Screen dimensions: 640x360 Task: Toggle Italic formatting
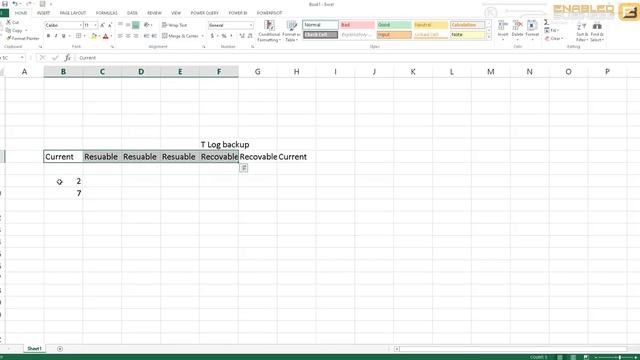56,36
